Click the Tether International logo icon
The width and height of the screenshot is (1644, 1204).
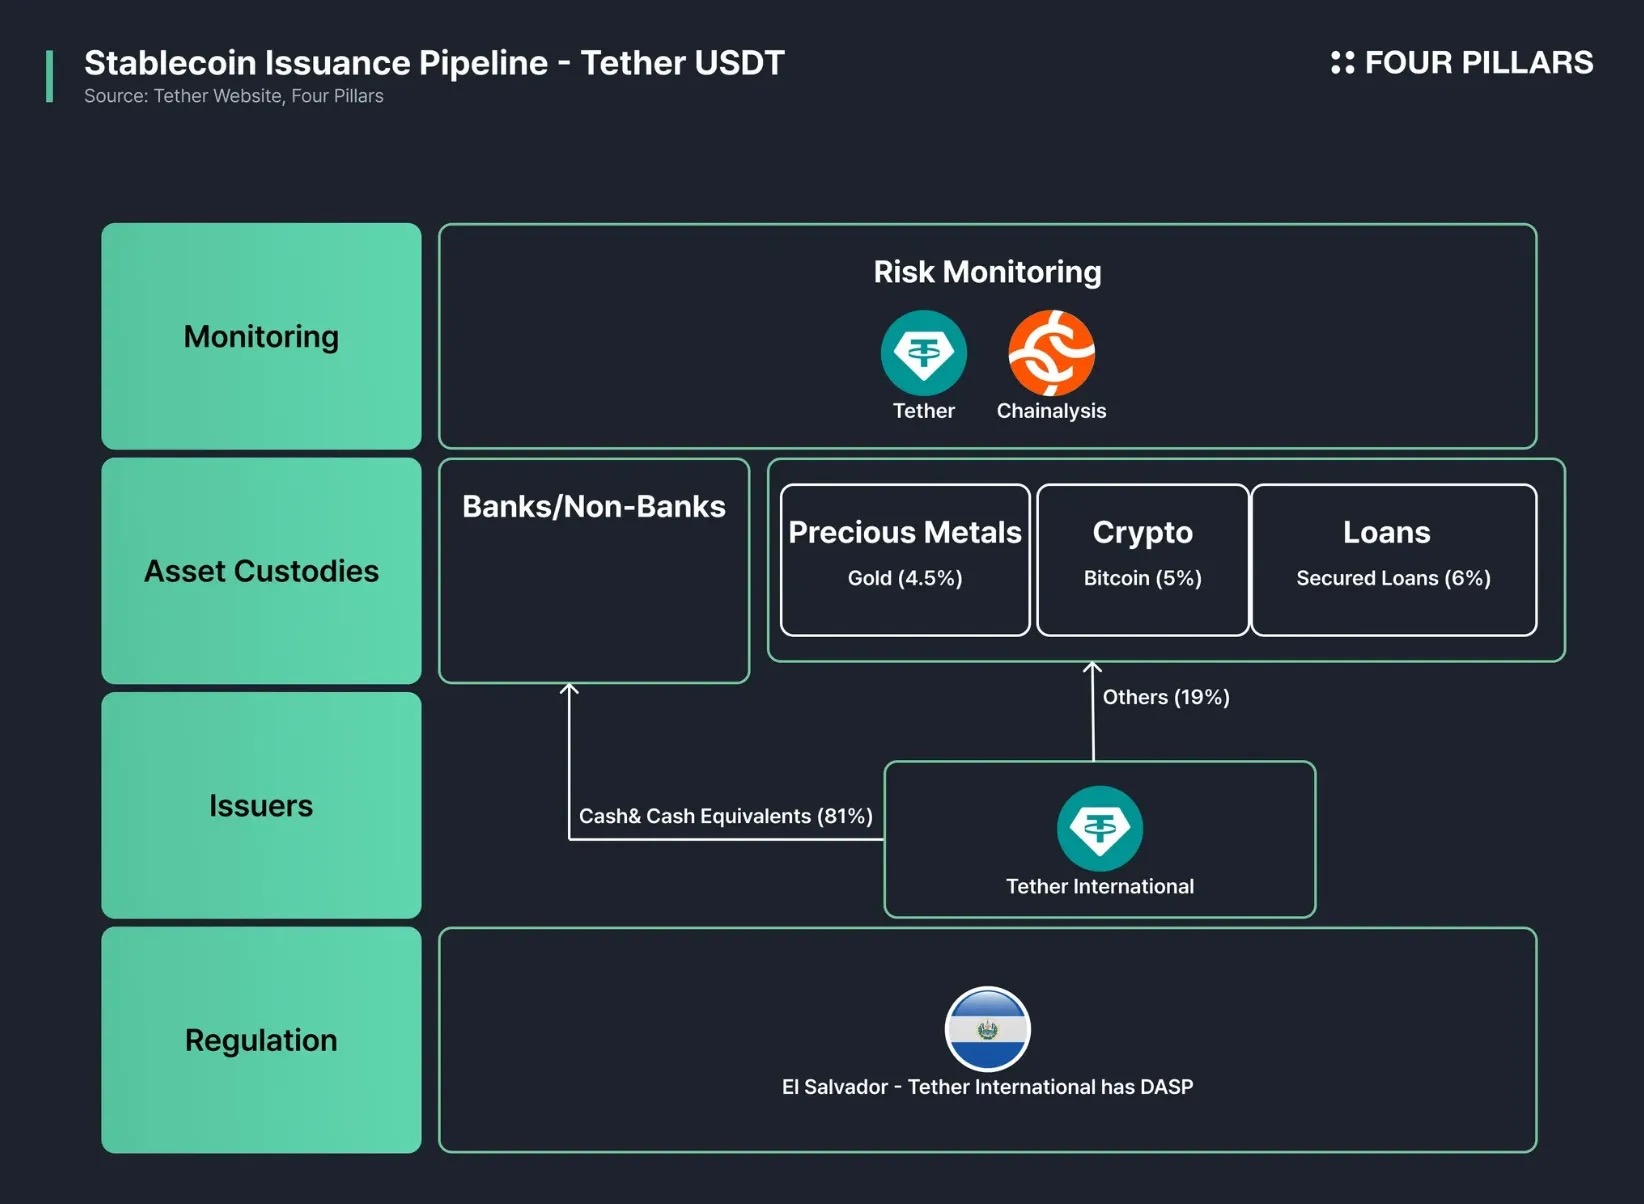point(1099,829)
